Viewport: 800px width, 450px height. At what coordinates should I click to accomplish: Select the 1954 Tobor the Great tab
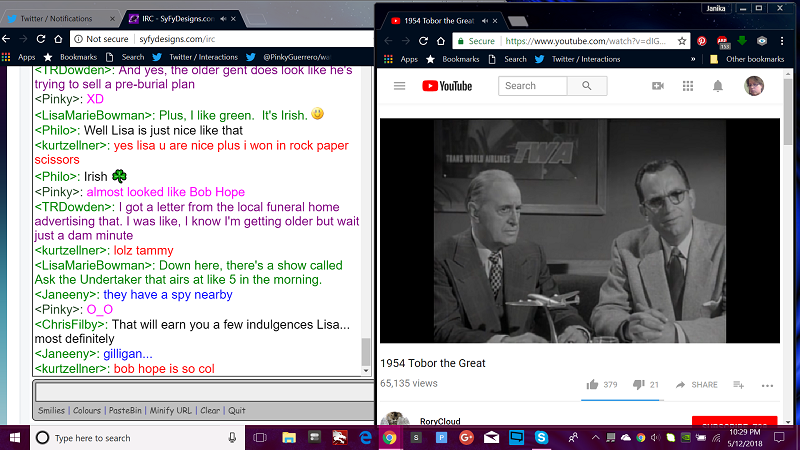[x=439, y=21]
